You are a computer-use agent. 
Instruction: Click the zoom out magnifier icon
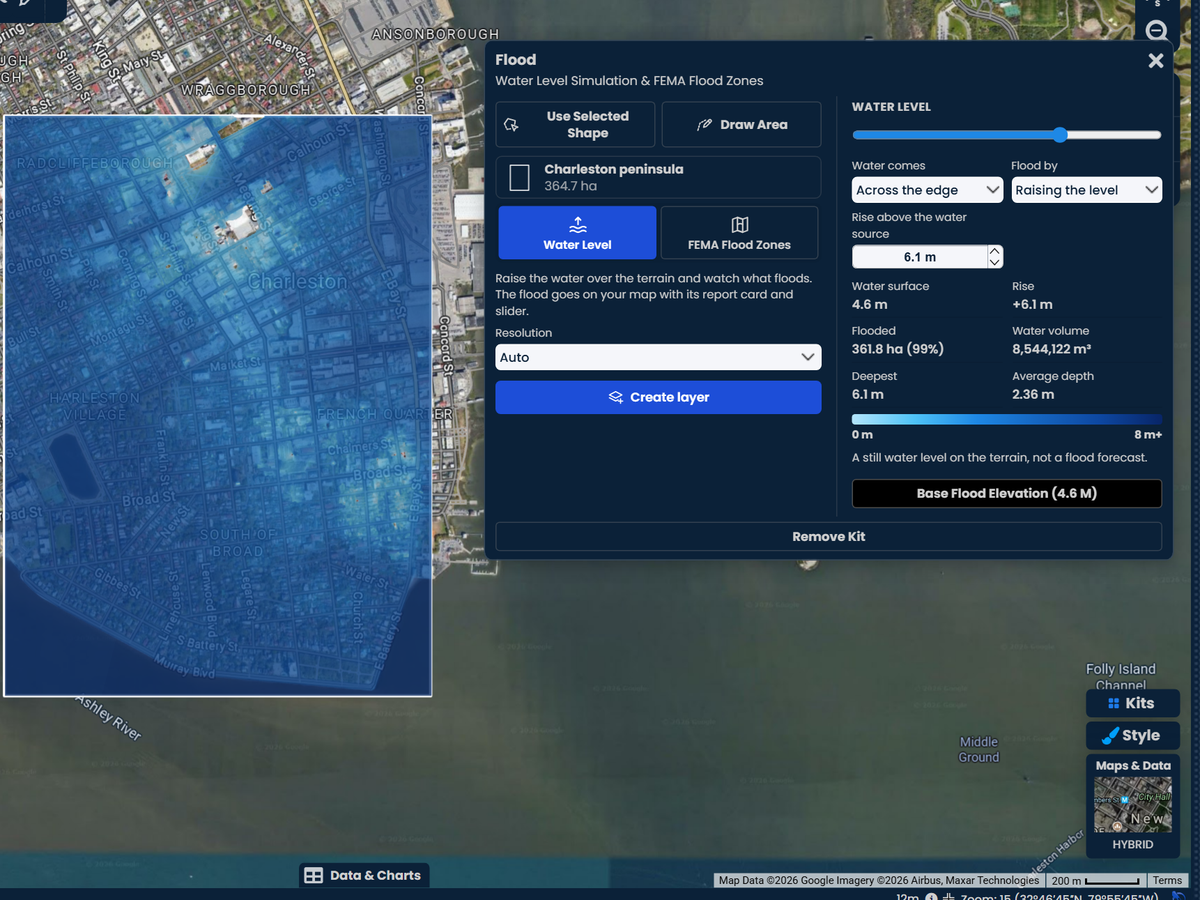1157,31
